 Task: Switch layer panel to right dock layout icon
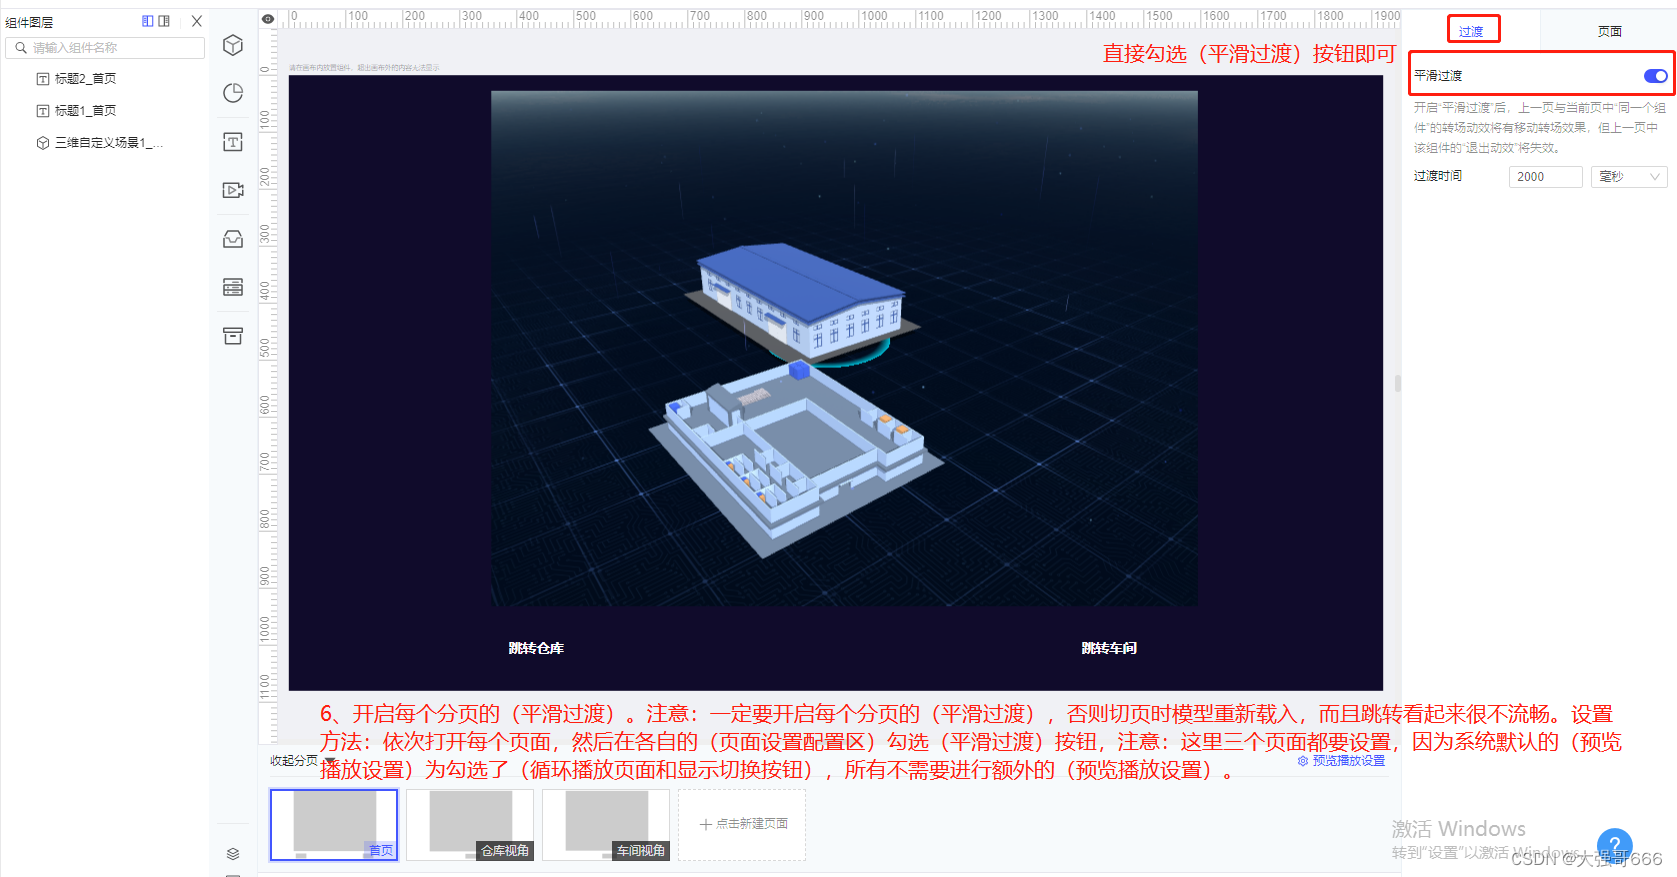coord(164,21)
